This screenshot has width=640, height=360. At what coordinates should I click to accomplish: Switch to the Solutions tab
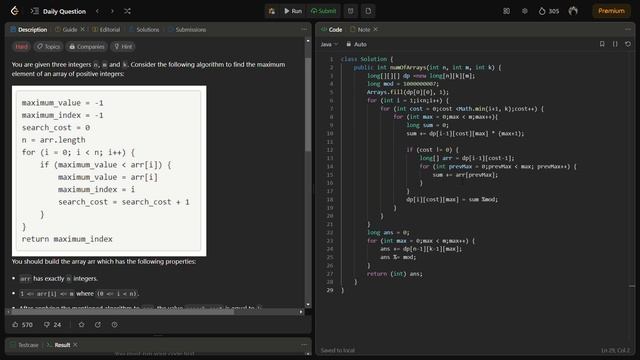(144, 29)
